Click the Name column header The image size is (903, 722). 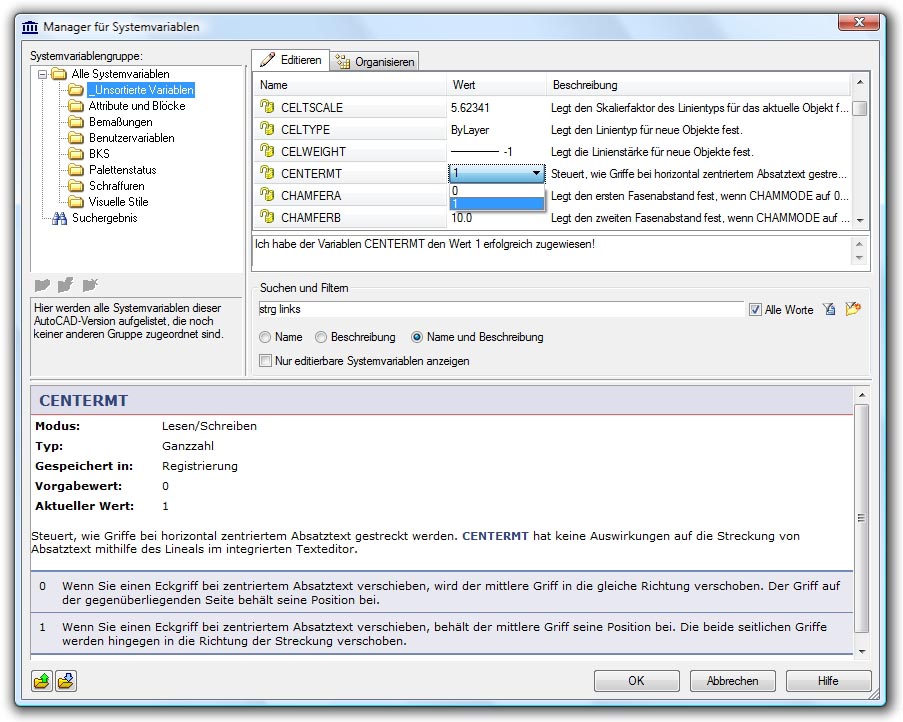pyautogui.click(x=350, y=85)
